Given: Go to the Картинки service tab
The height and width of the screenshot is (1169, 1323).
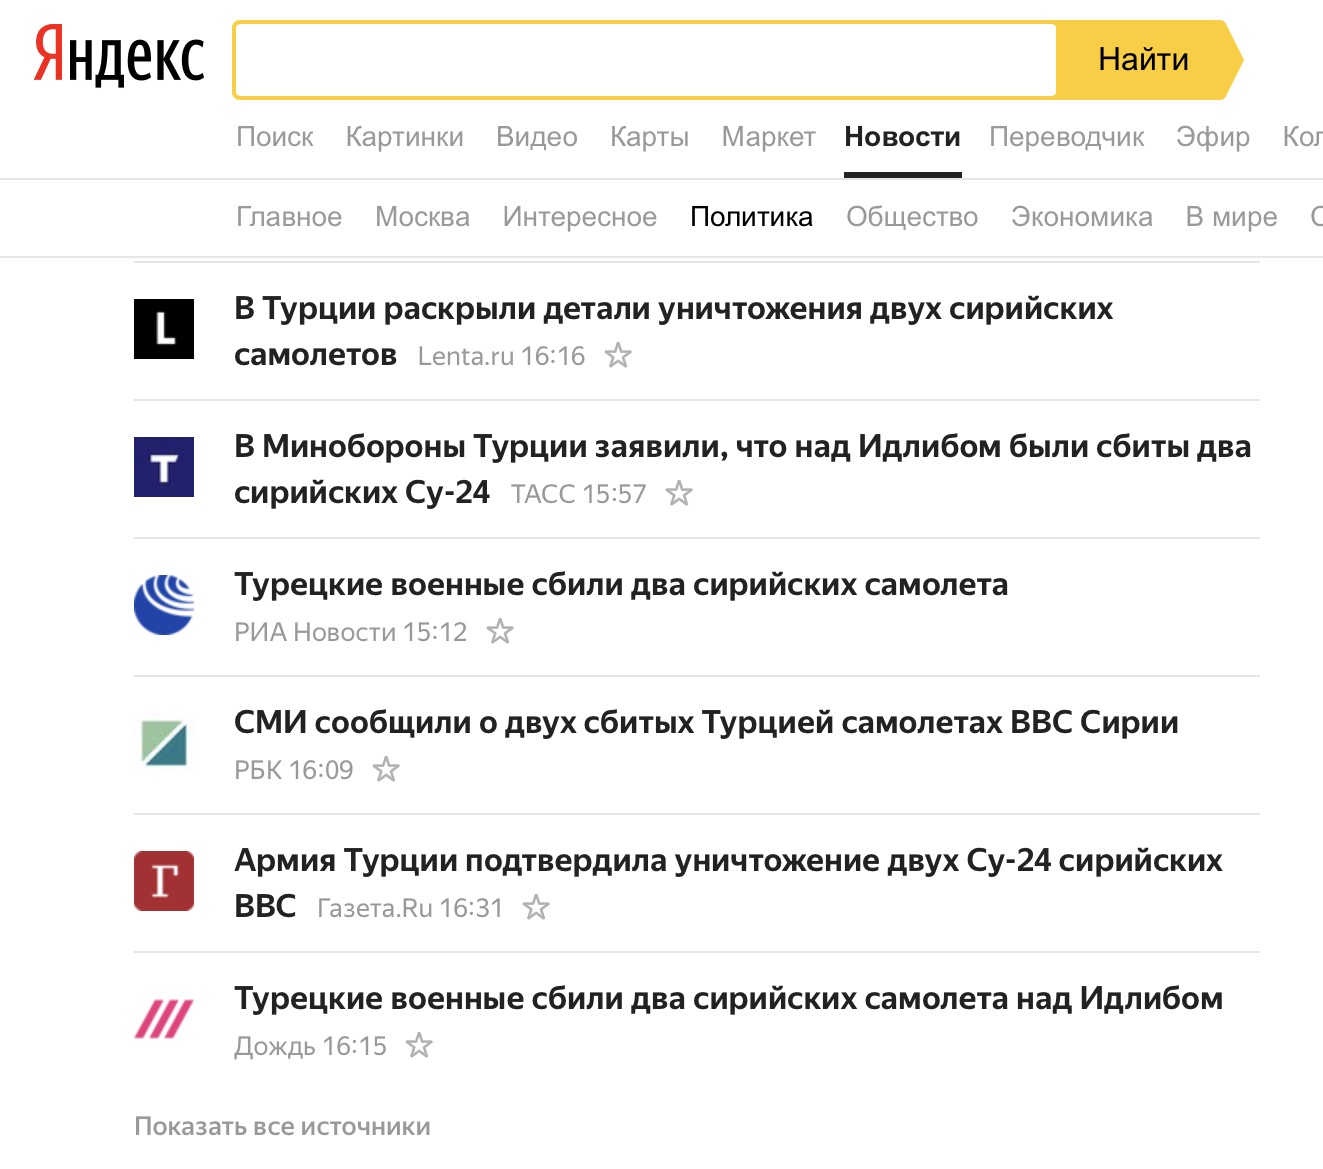Looking at the screenshot, I should tap(405, 137).
